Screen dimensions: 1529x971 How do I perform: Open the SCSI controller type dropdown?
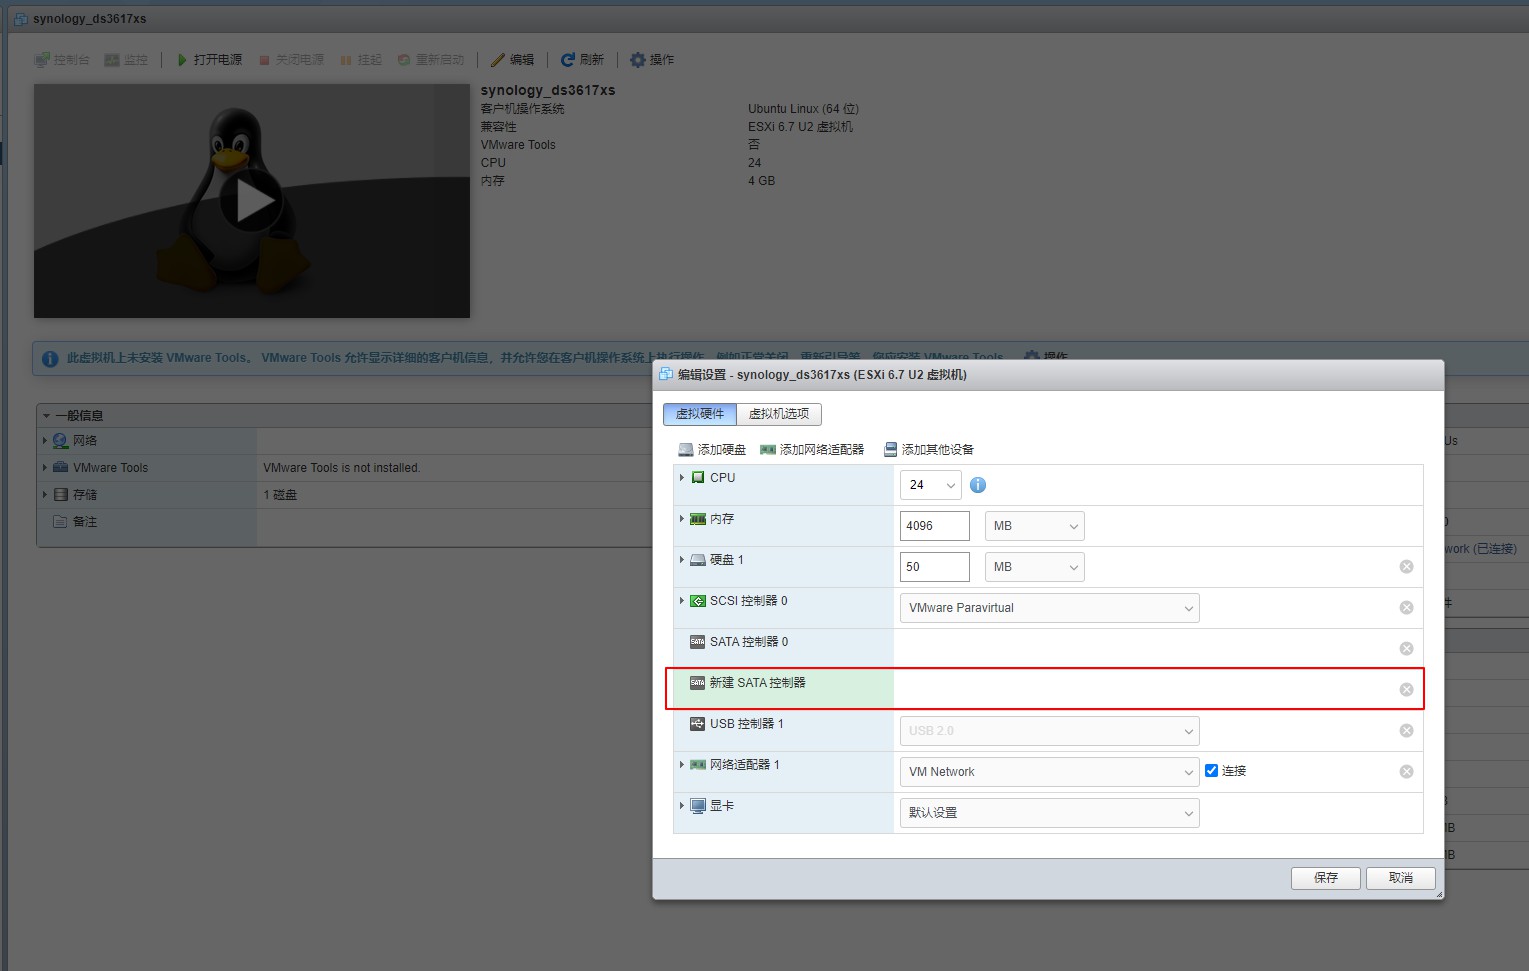pos(1049,608)
